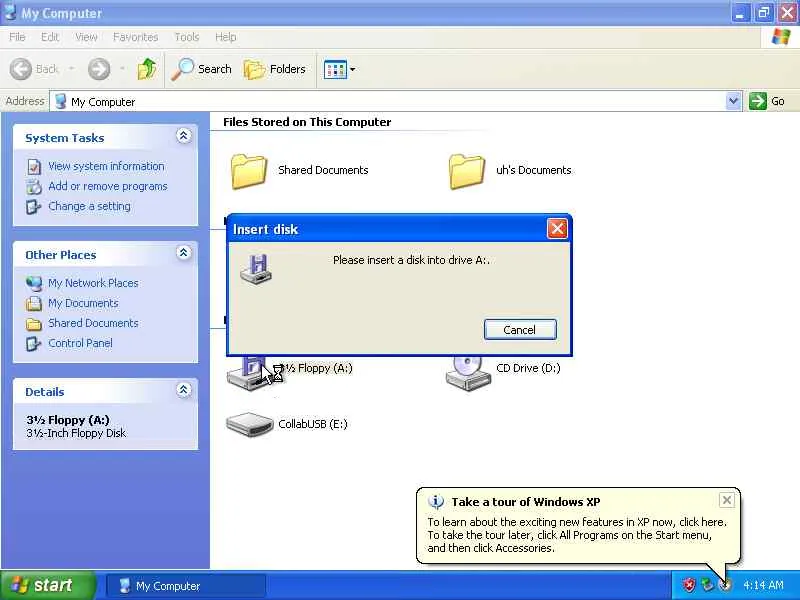The width and height of the screenshot is (800, 600).
Task: Dismiss the Windows XP tour balloon
Action: (x=727, y=500)
